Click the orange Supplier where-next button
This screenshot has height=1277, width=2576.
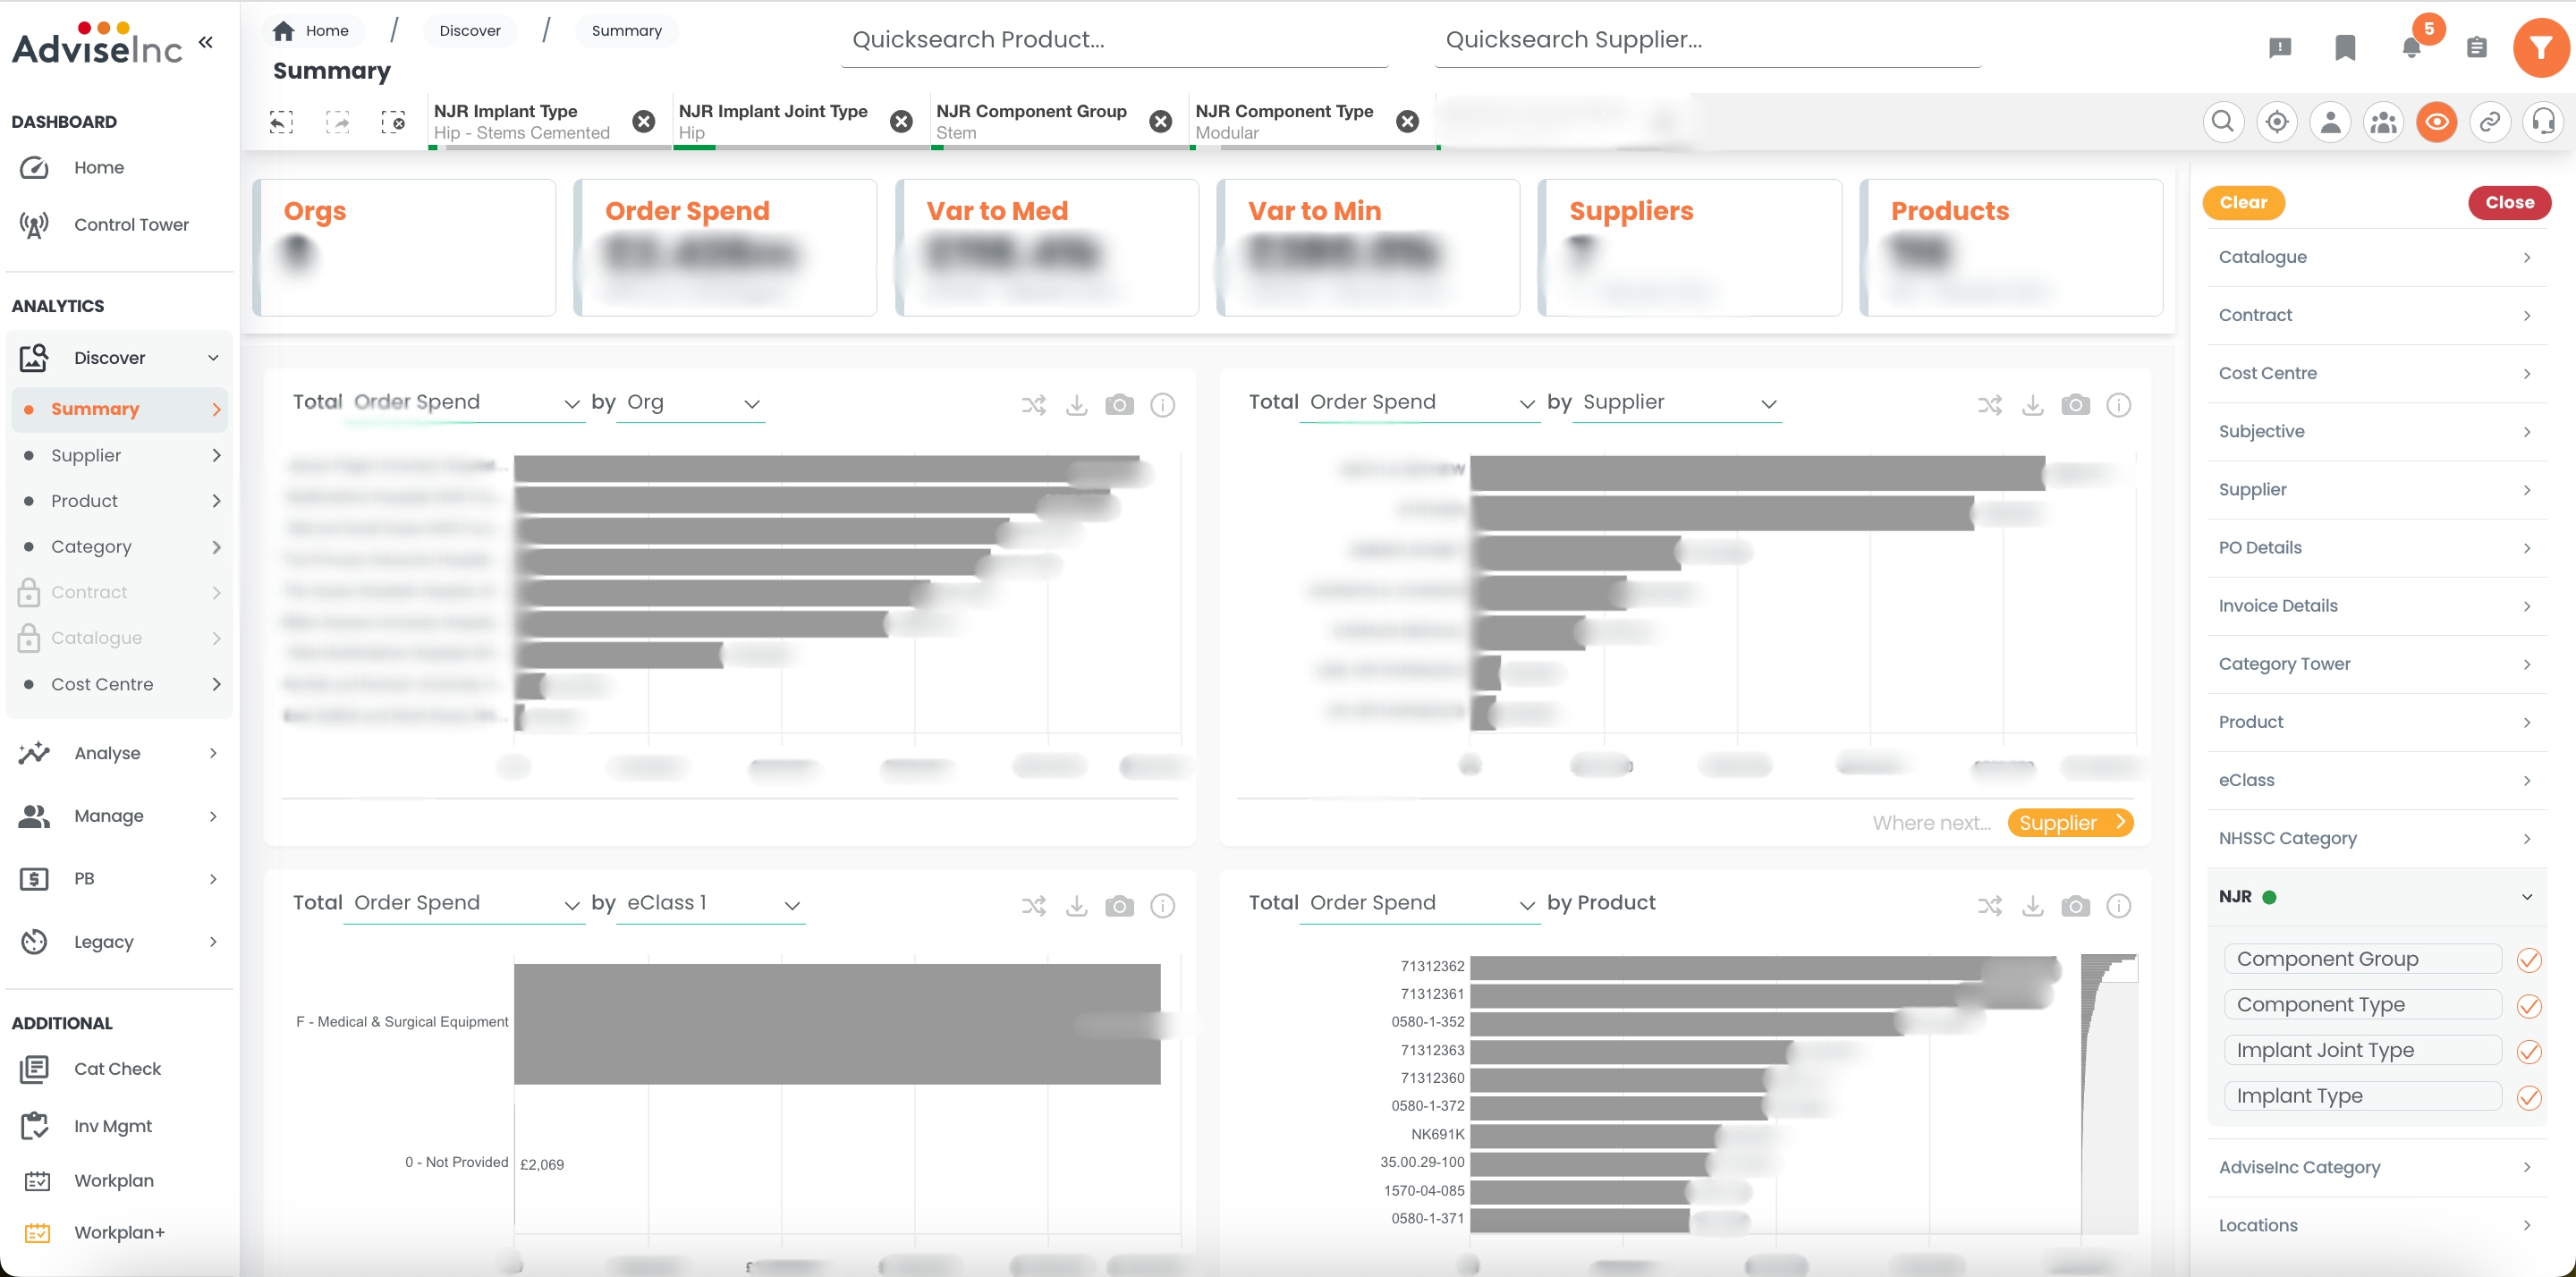(2070, 823)
